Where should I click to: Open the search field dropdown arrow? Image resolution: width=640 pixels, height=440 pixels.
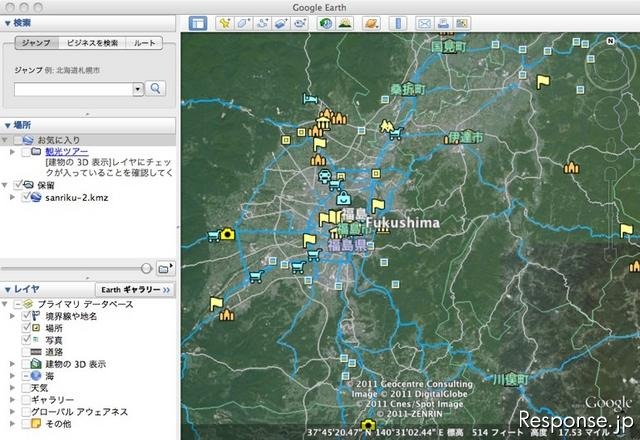(138, 89)
